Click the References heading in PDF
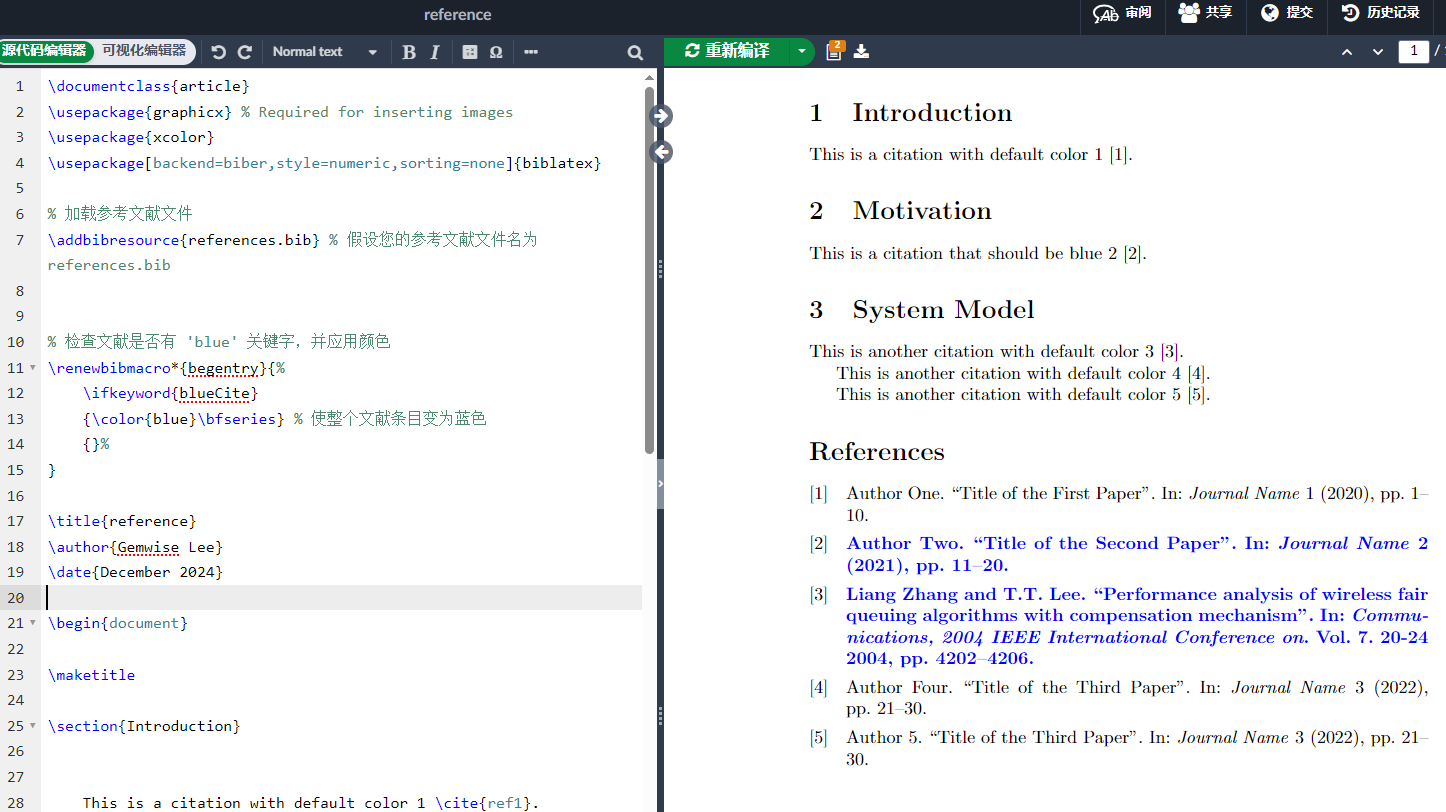Viewport: 1446px width, 812px height. 877,452
